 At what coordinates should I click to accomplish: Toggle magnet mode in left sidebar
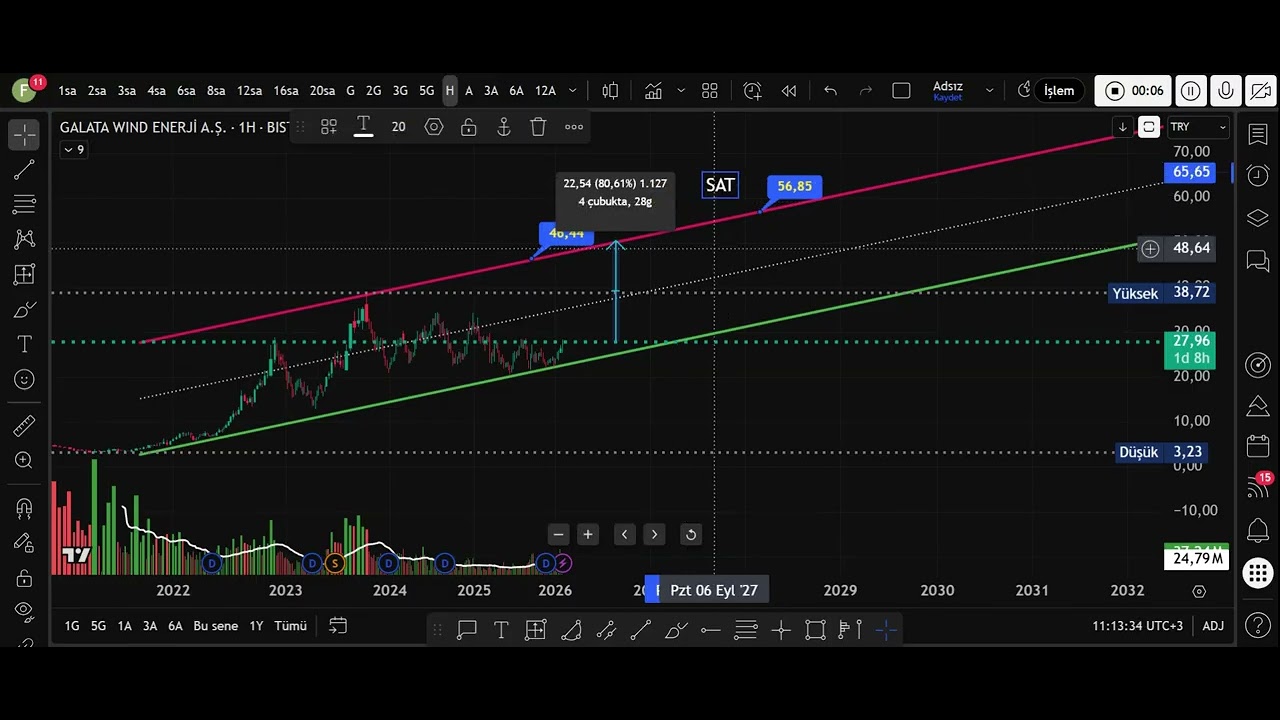[x=24, y=509]
